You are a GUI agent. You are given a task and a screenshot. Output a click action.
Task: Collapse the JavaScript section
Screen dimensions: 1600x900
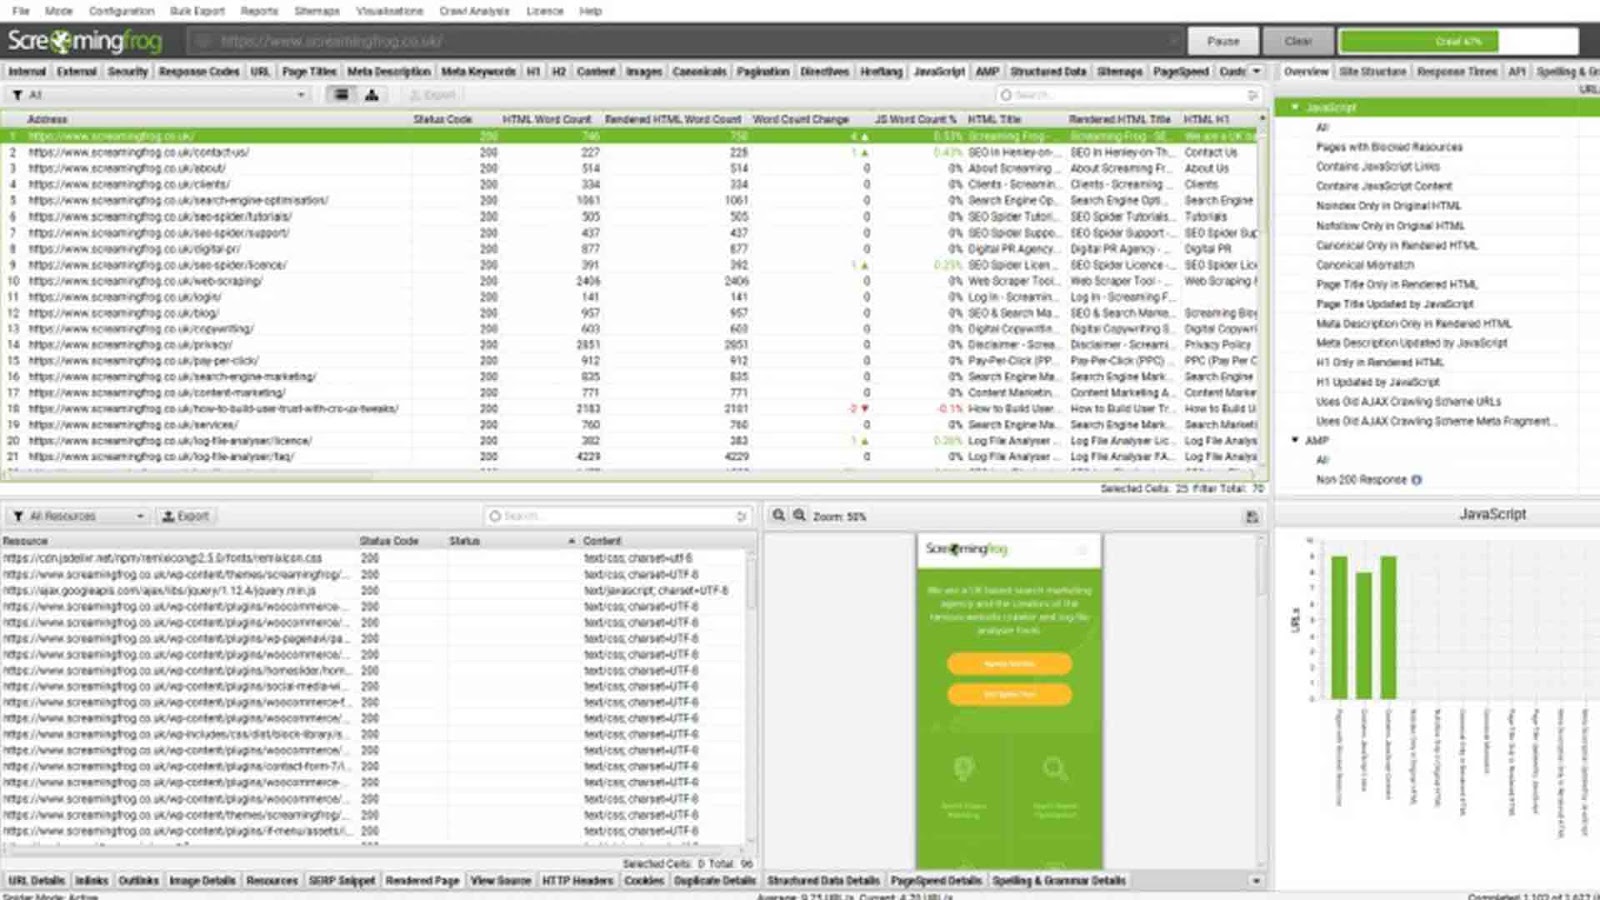pyautogui.click(x=1295, y=107)
